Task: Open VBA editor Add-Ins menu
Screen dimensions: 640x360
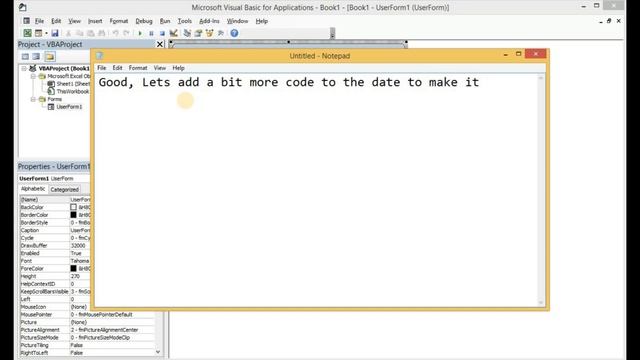Action: pyautogui.click(x=209, y=21)
